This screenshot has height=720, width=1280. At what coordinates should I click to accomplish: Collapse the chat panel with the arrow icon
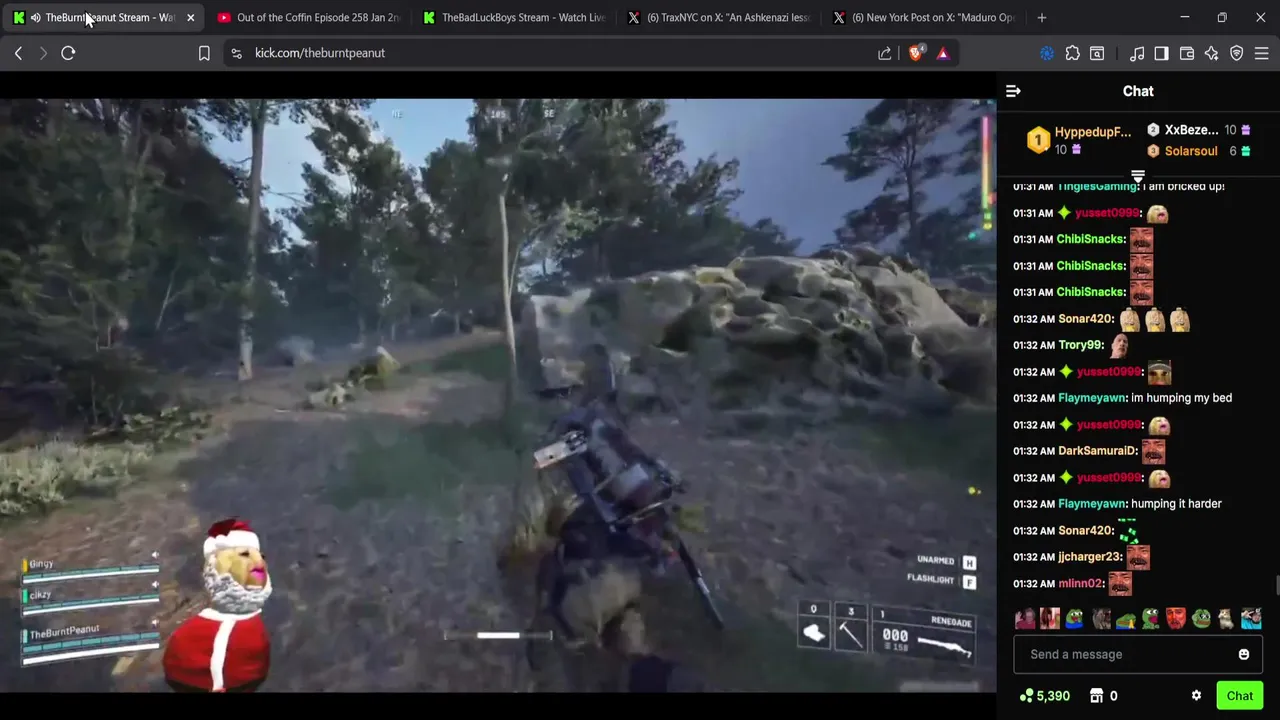tap(1013, 91)
